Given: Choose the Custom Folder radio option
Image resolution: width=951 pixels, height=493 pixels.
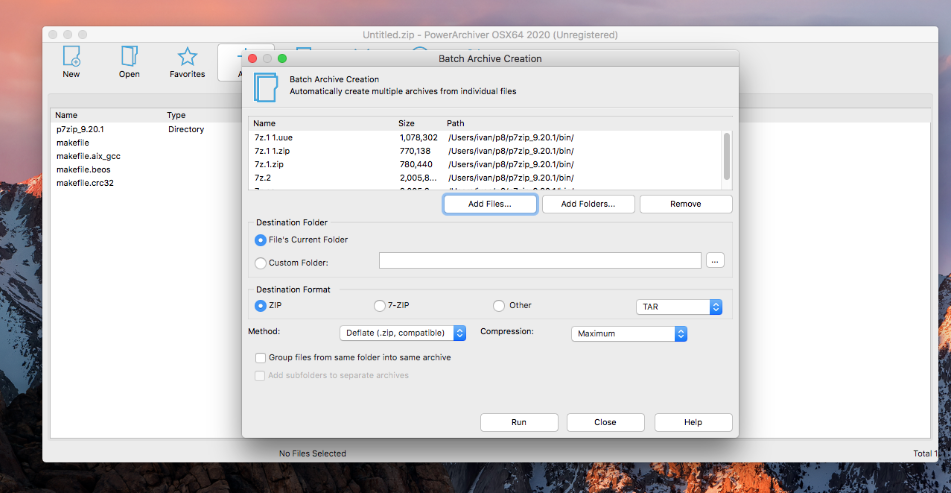Looking at the screenshot, I should click(x=261, y=263).
